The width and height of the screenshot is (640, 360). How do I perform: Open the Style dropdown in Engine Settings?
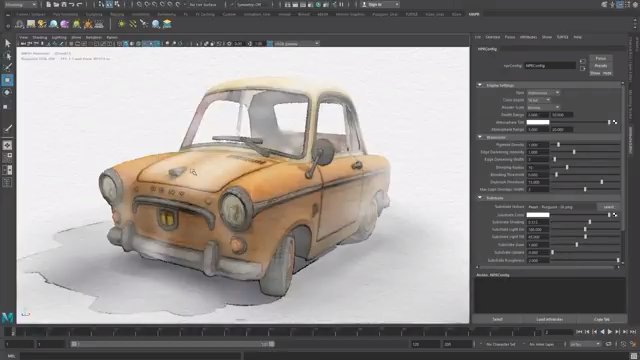click(543, 93)
